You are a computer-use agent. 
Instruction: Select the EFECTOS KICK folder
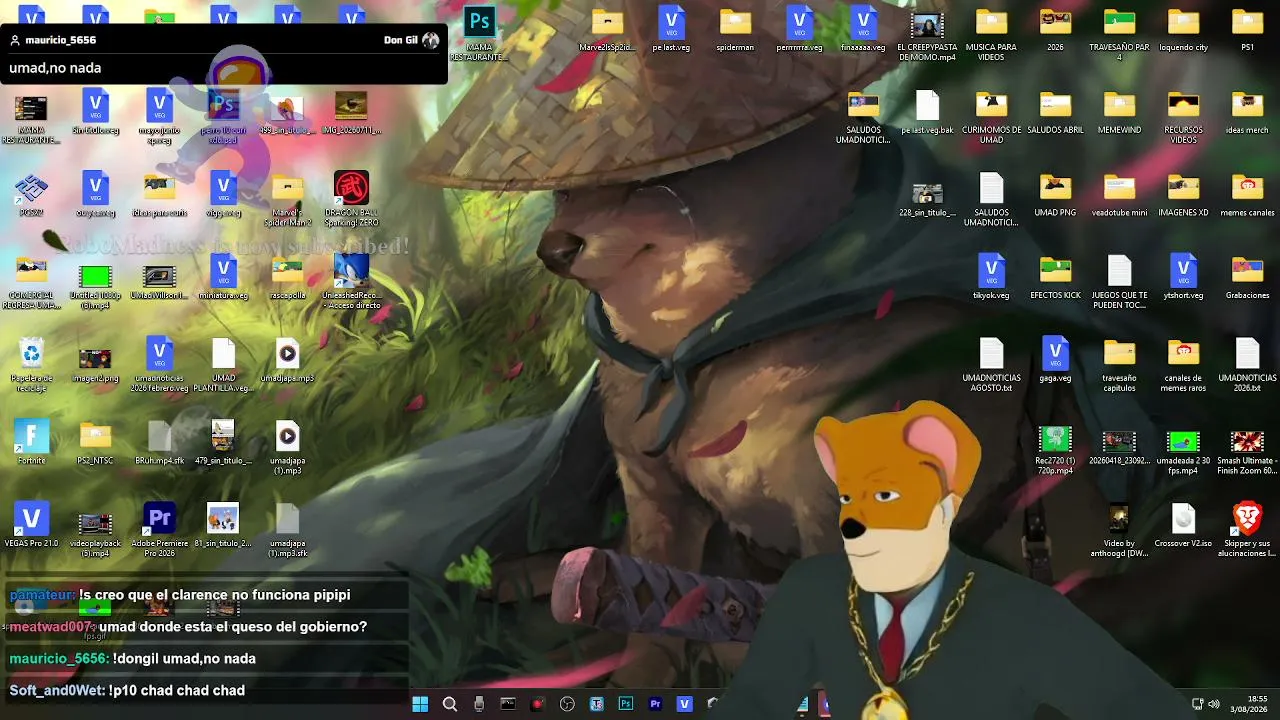(x=1055, y=276)
